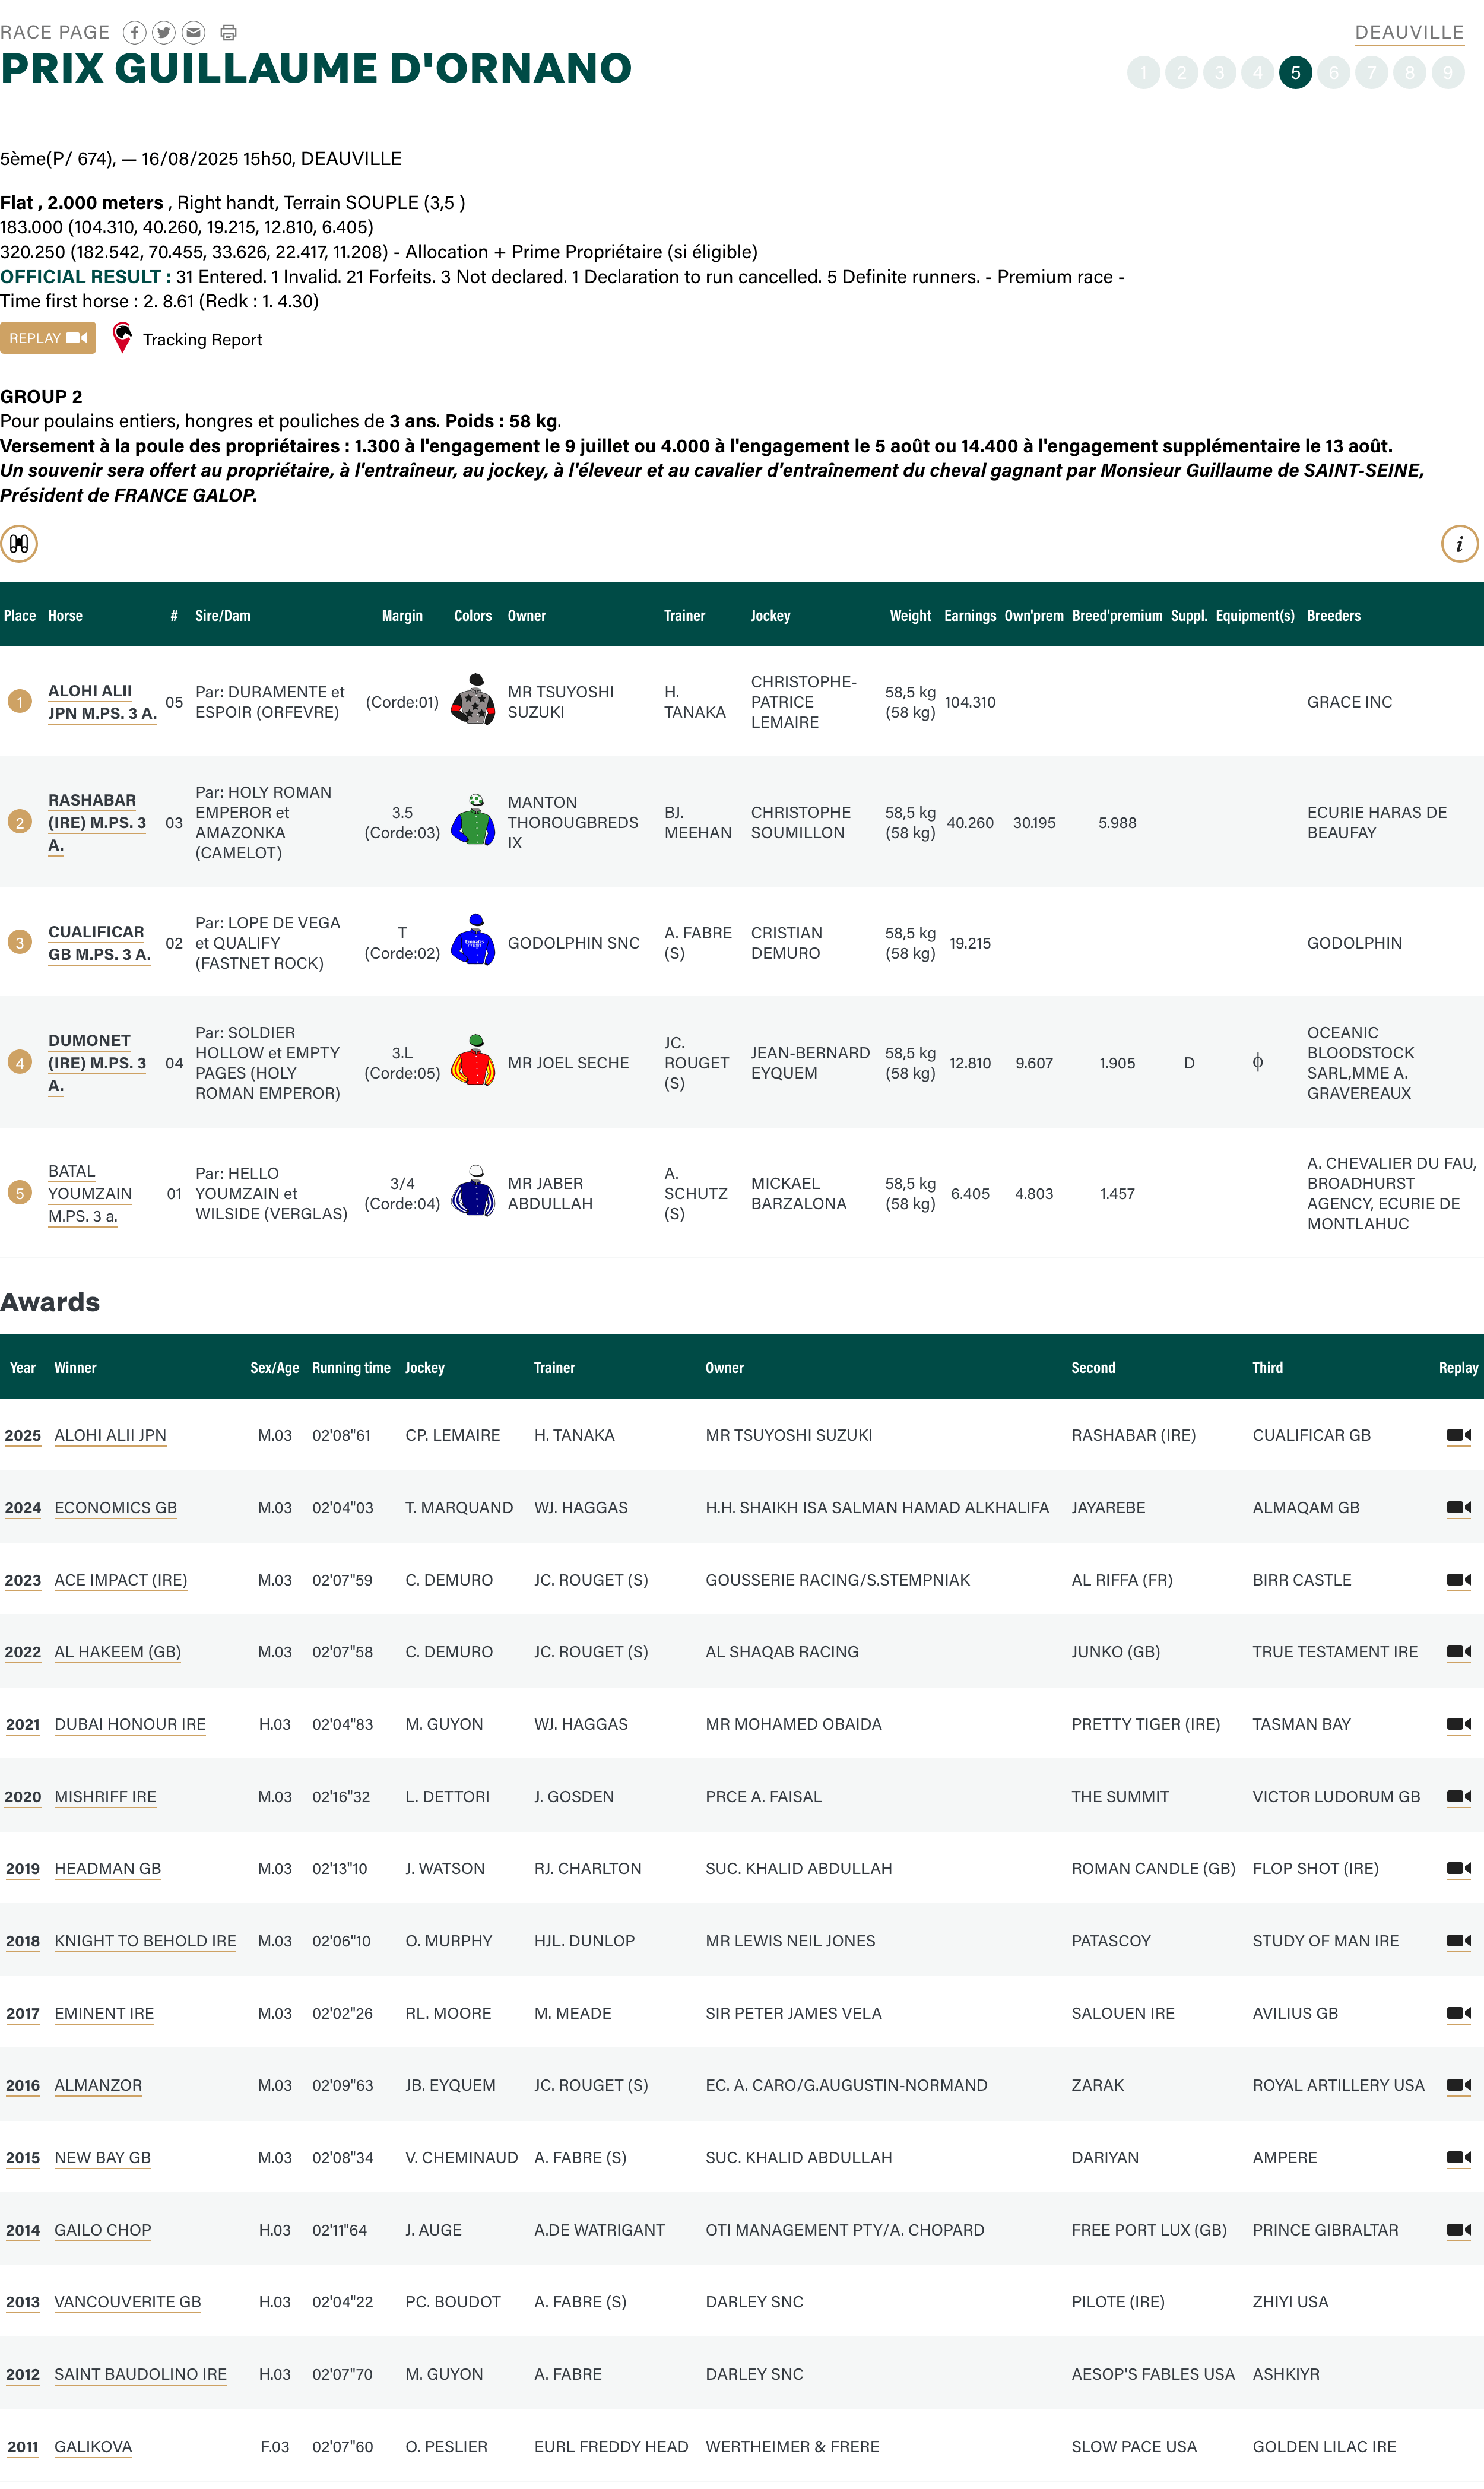Open ECONOMICS GB winner link
Screen dimensions: 1484x2489
tap(116, 1508)
